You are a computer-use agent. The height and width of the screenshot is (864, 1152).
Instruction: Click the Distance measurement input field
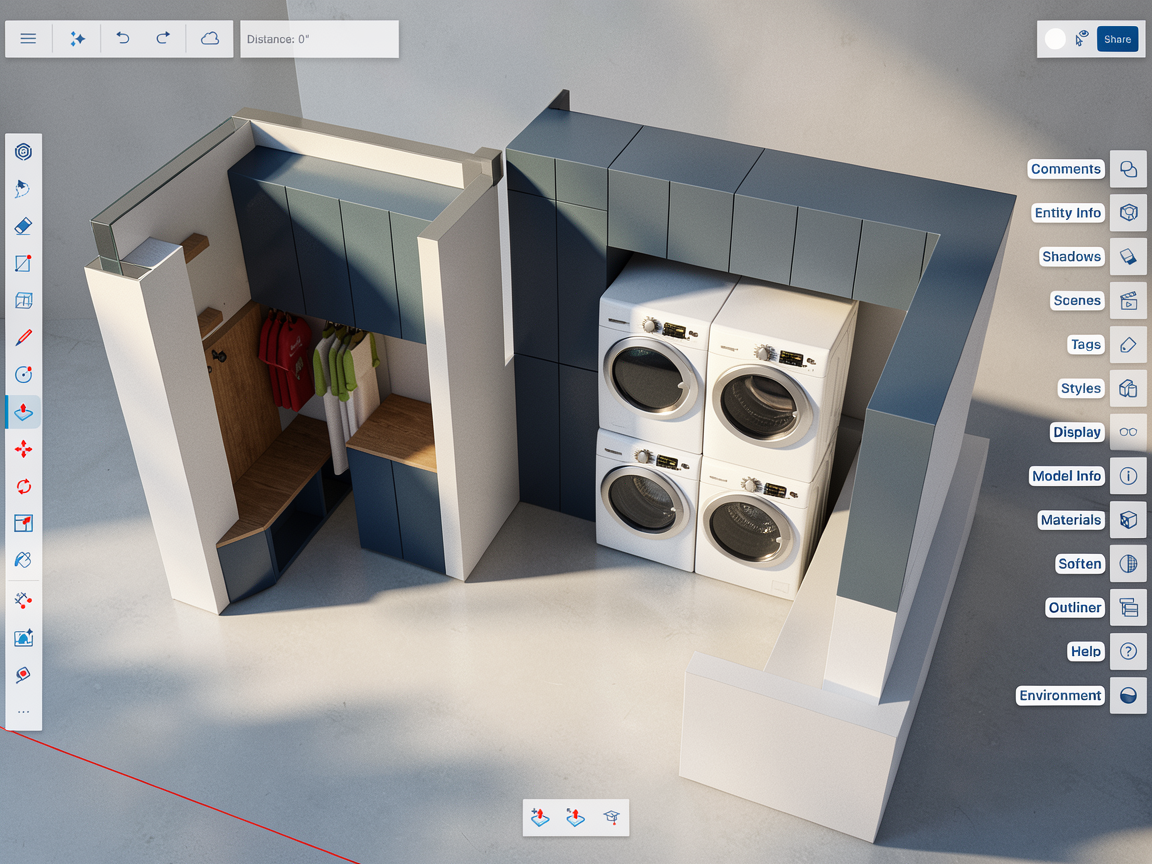tap(319, 39)
